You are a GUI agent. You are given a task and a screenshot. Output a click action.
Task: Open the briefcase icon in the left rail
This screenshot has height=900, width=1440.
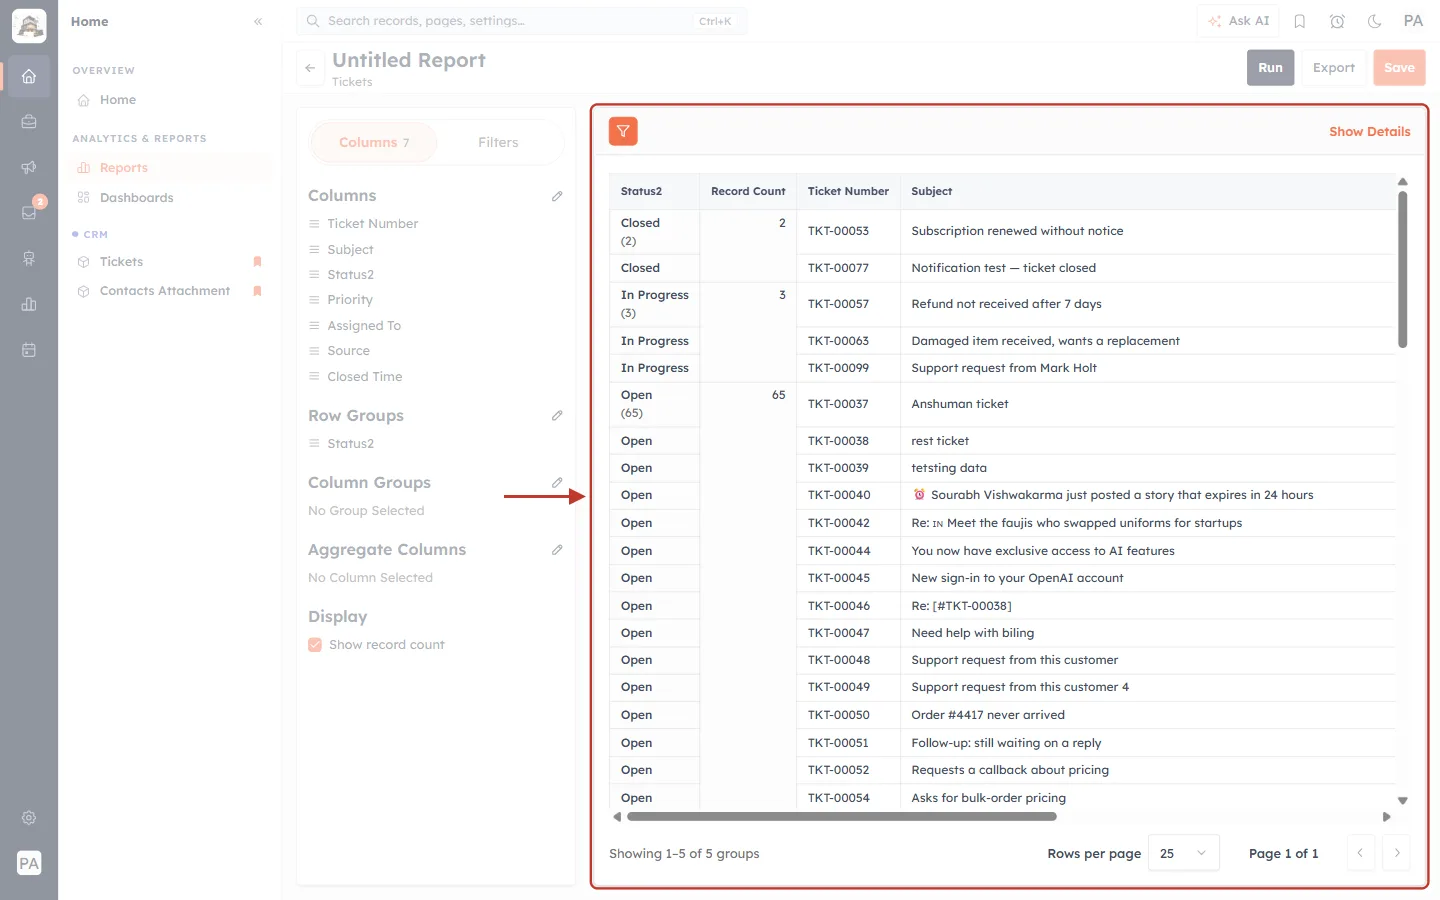pos(29,122)
